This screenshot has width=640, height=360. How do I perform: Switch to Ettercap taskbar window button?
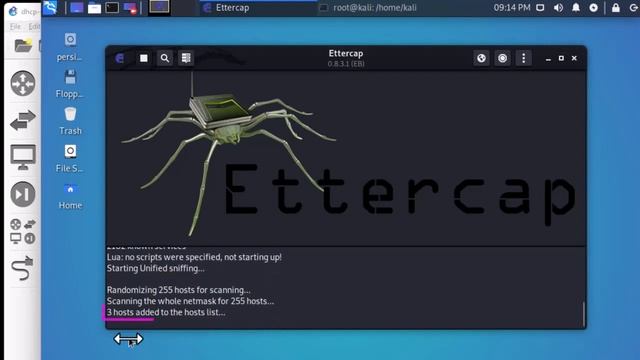(258, 8)
